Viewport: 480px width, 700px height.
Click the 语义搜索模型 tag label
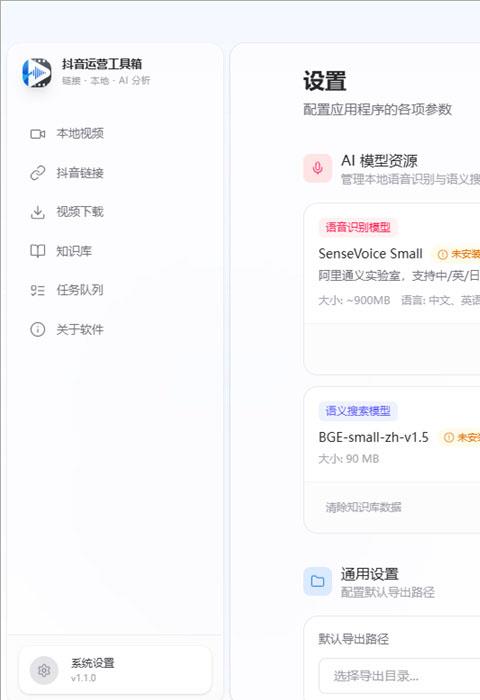(x=358, y=411)
